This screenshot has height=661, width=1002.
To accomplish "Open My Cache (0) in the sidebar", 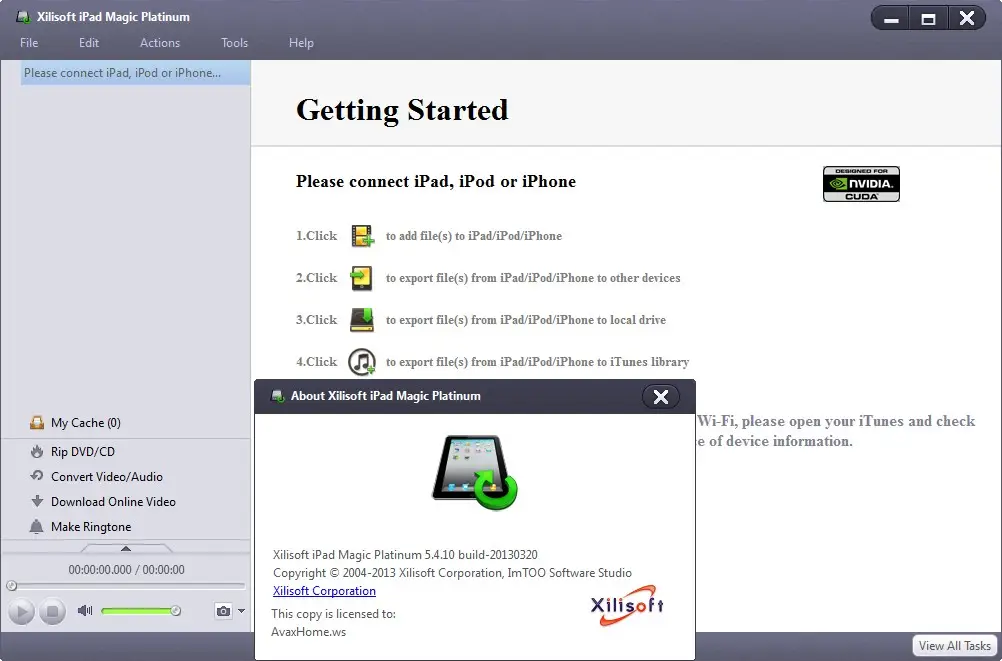I will point(86,423).
